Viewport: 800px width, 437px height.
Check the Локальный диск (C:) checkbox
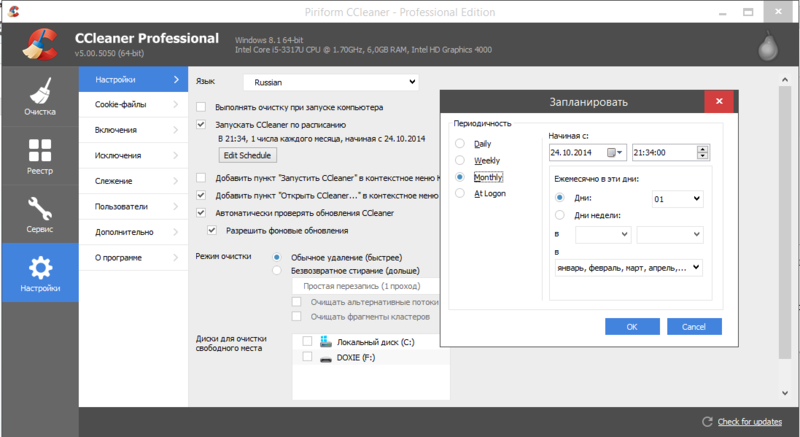pyautogui.click(x=307, y=341)
